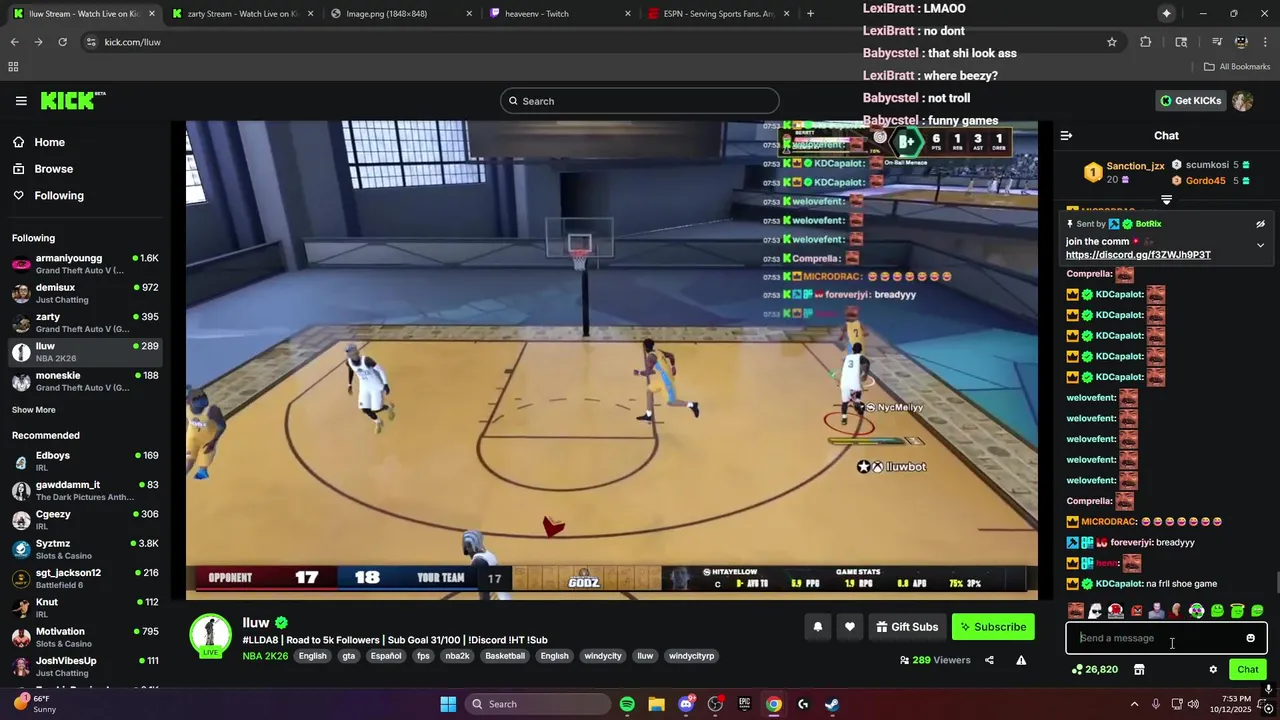Screen dimensions: 1280x720
Task: Open chat settings gear
Action: click(1213, 670)
